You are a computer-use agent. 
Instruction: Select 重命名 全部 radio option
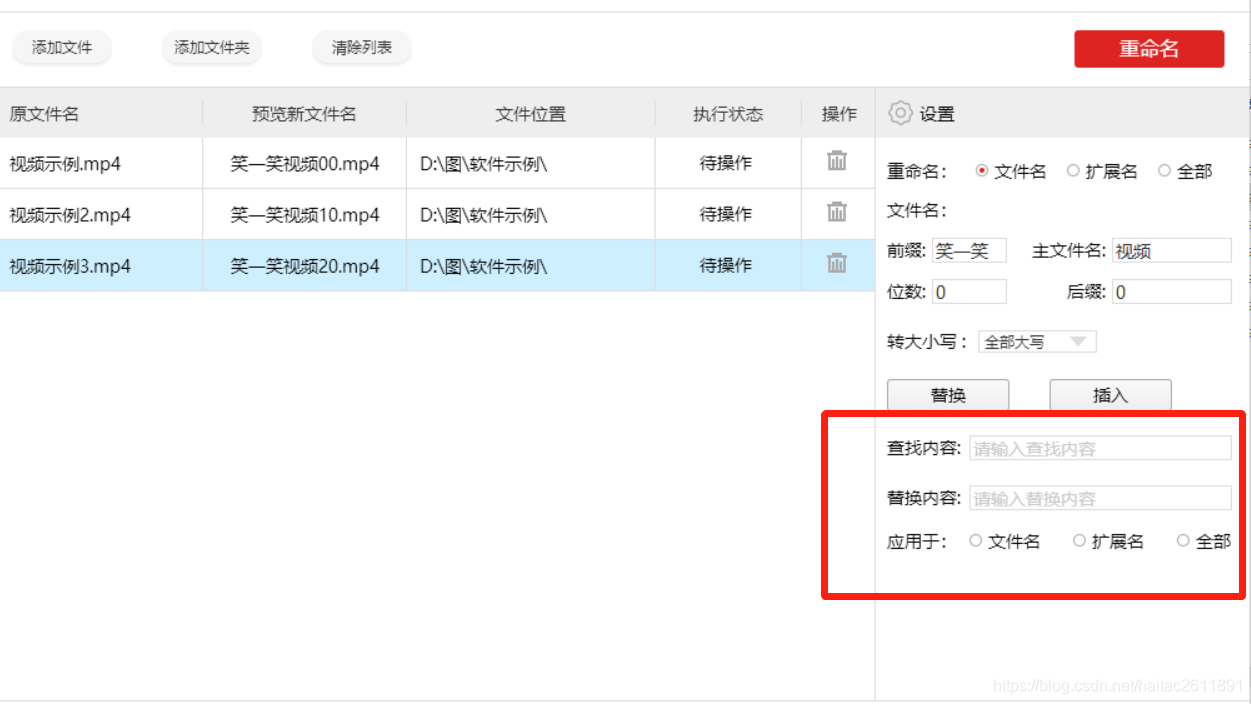(1164, 171)
